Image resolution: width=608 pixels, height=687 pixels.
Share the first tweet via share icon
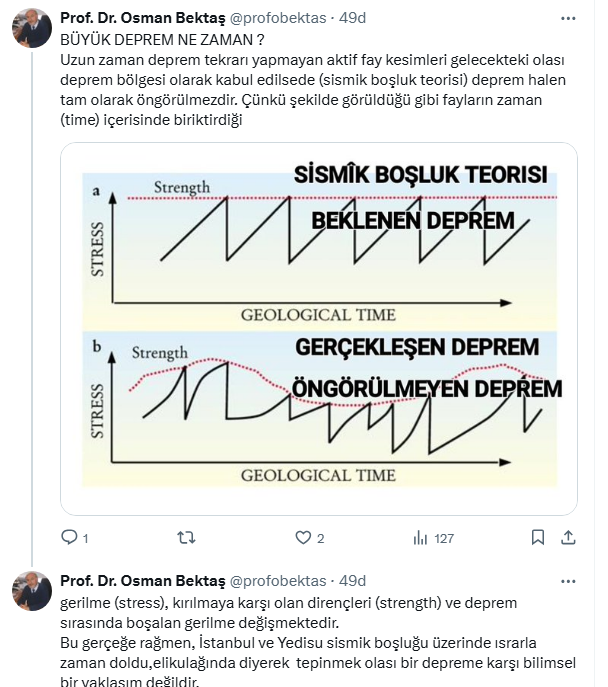point(568,538)
